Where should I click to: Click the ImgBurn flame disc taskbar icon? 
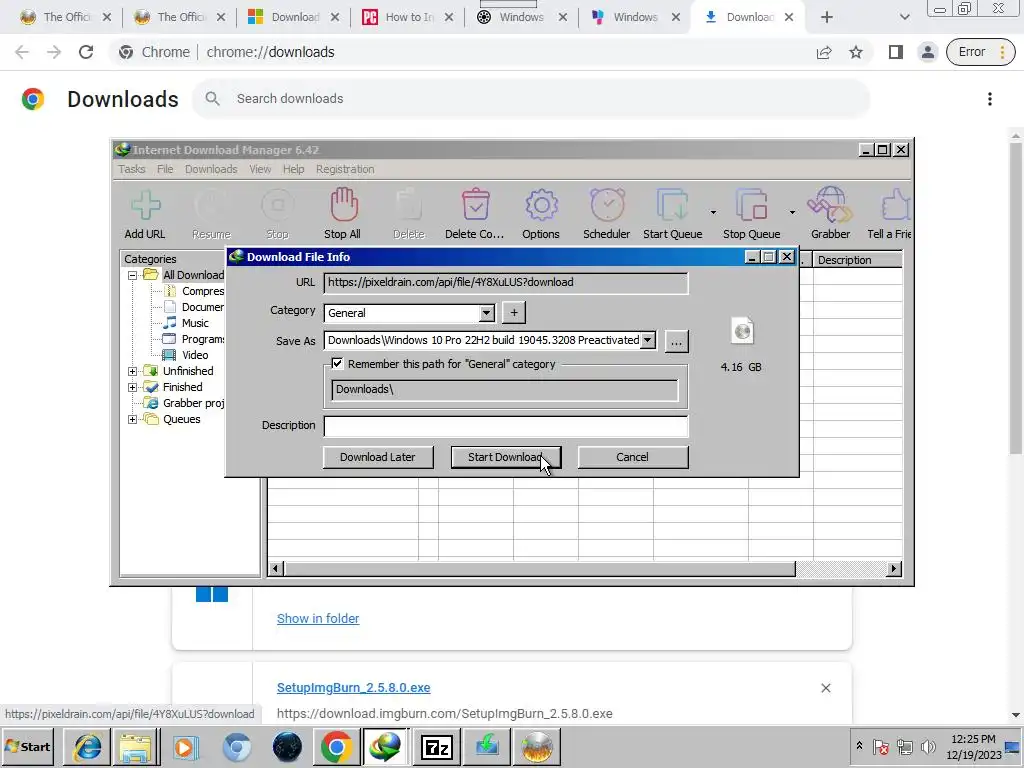point(537,746)
